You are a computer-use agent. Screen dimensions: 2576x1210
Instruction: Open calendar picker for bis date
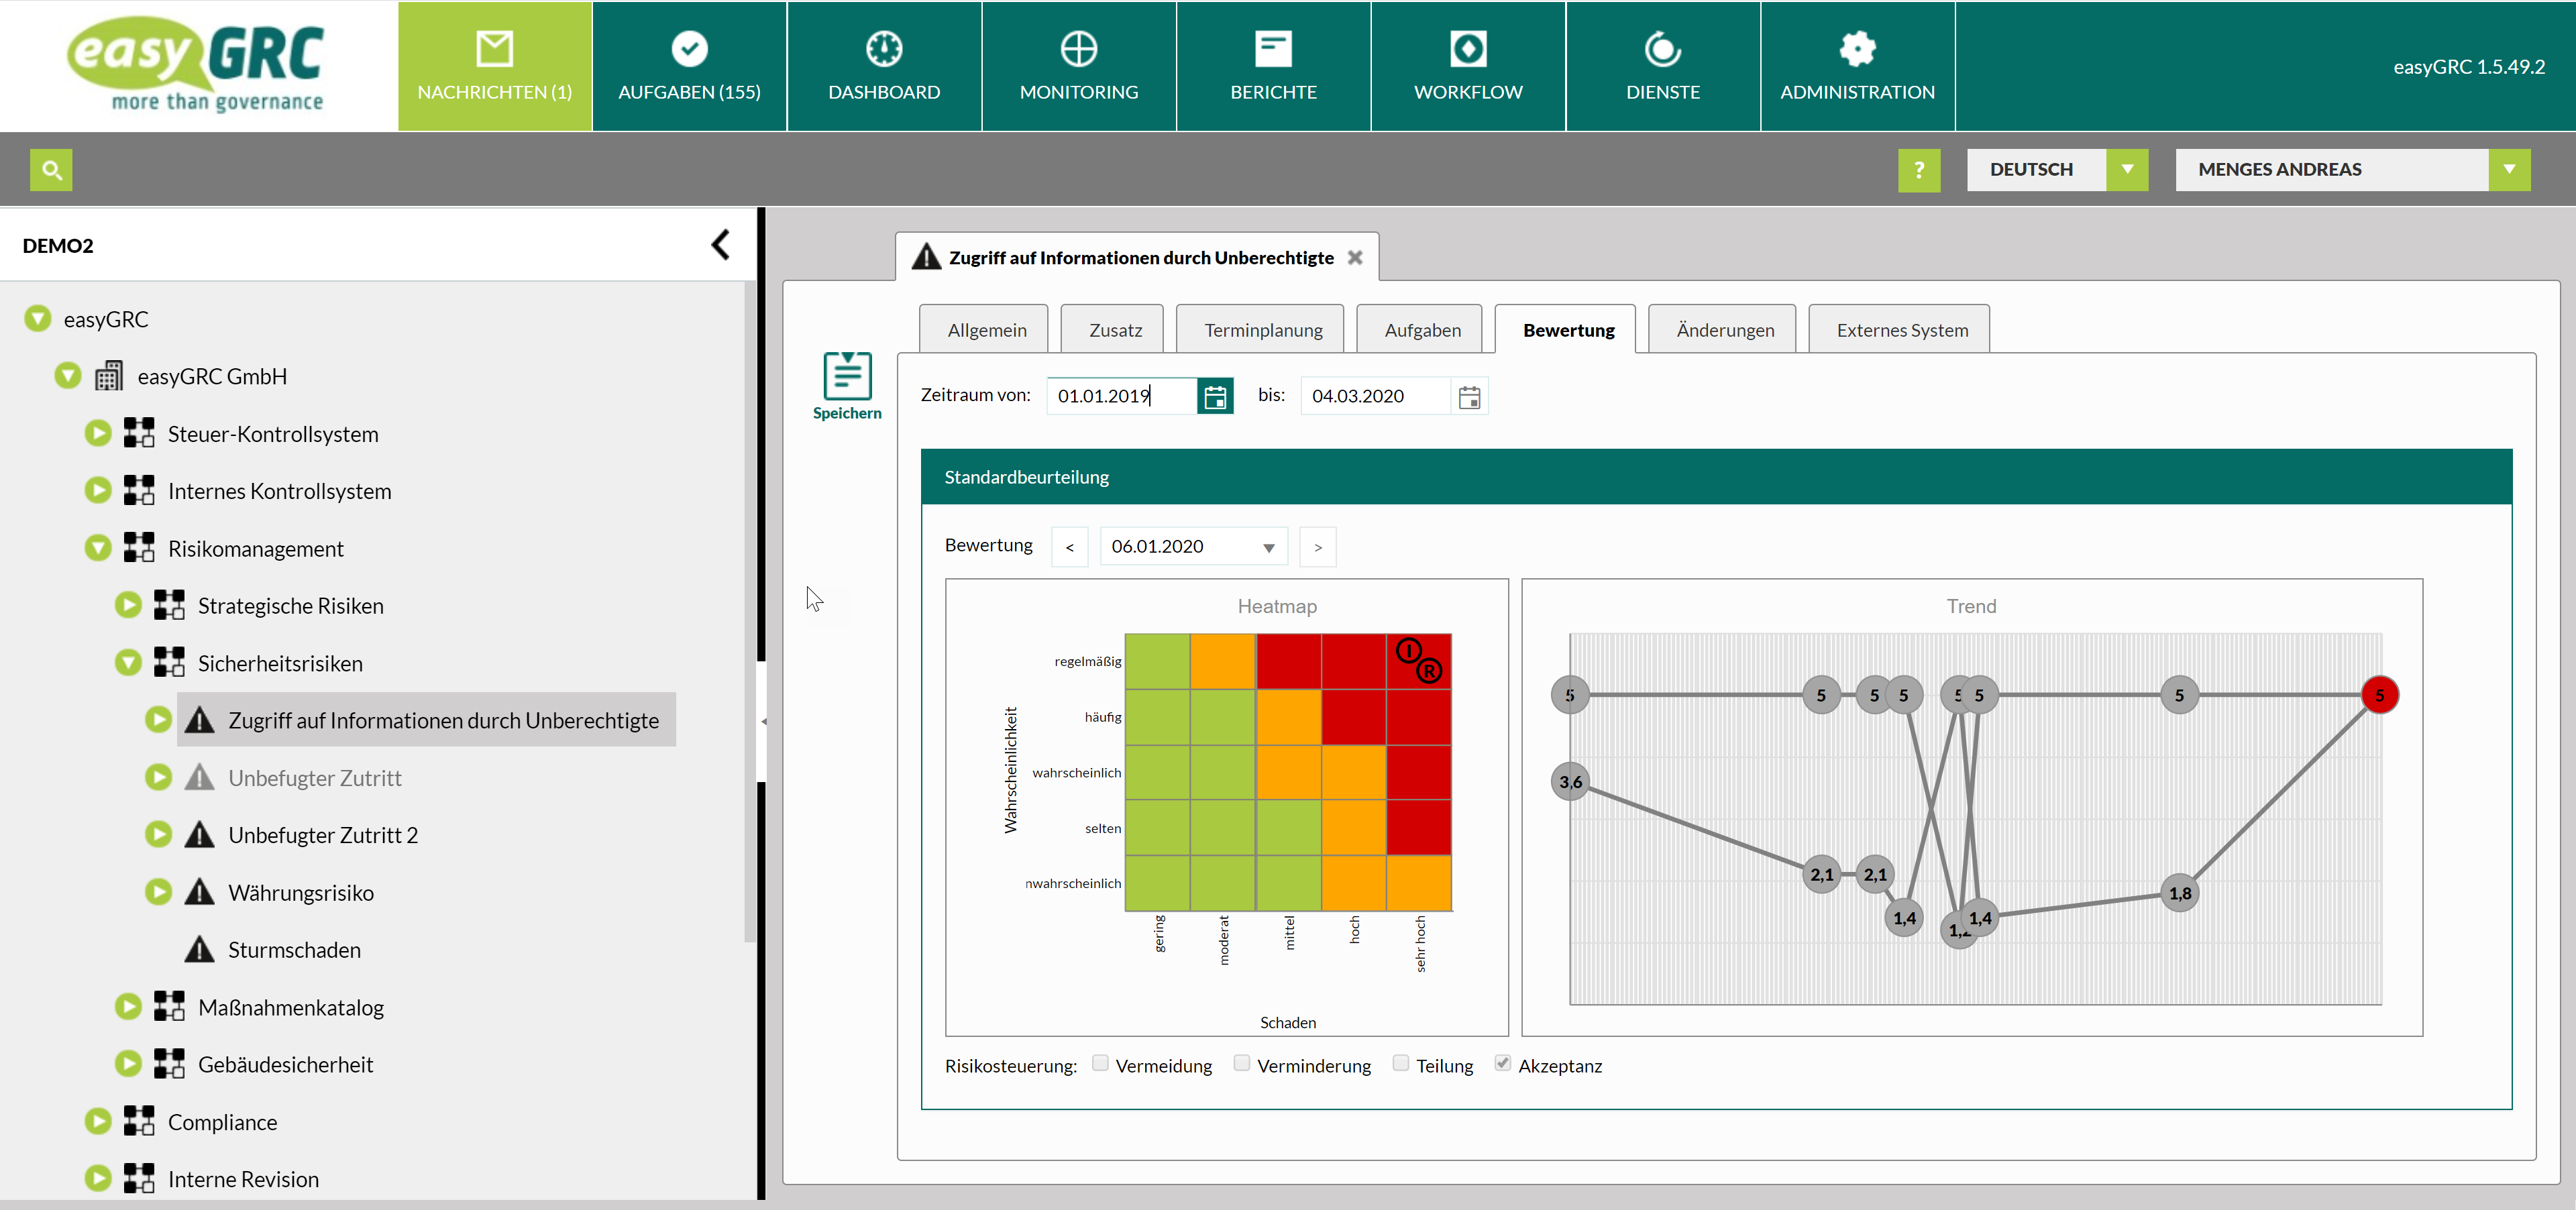[x=1468, y=397]
